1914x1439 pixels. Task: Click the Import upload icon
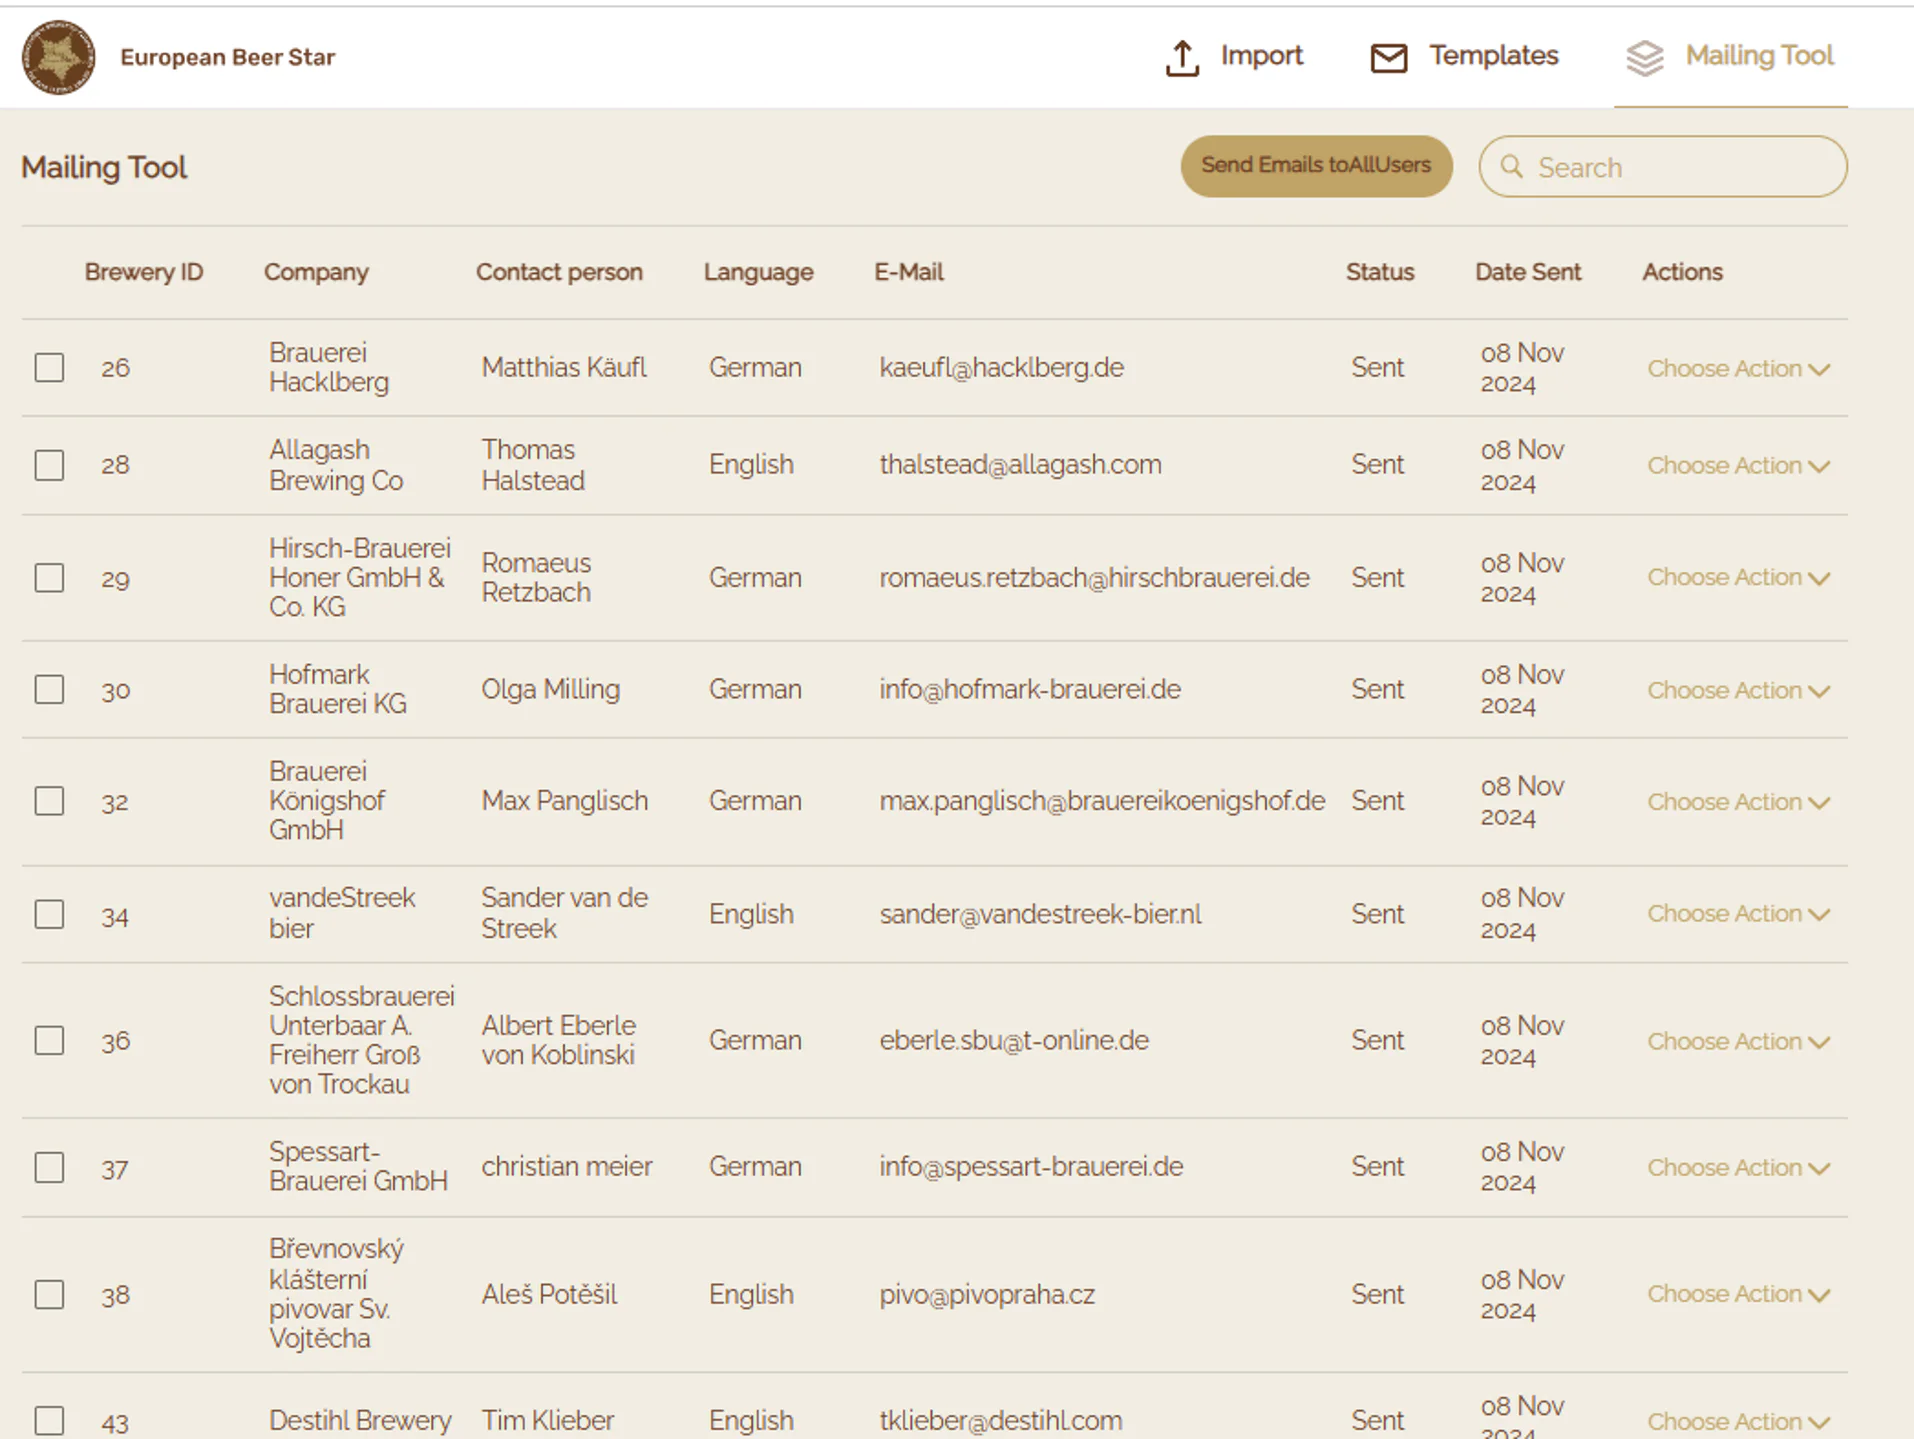coord(1182,58)
